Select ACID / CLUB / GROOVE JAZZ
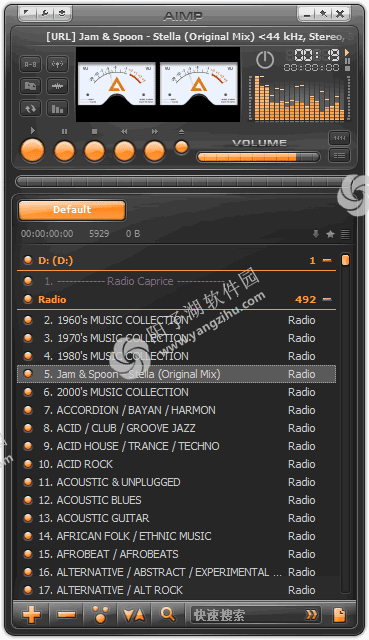 (x=176, y=428)
